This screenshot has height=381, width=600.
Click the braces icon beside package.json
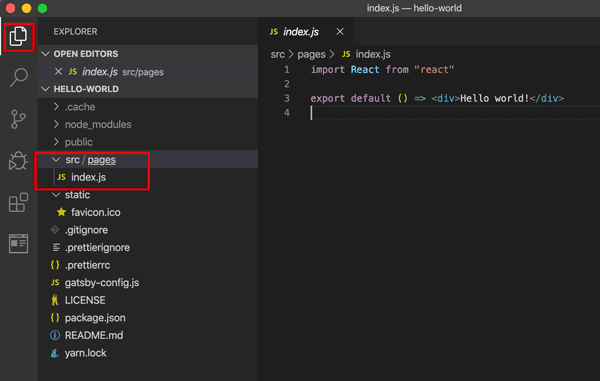[x=55, y=318]
